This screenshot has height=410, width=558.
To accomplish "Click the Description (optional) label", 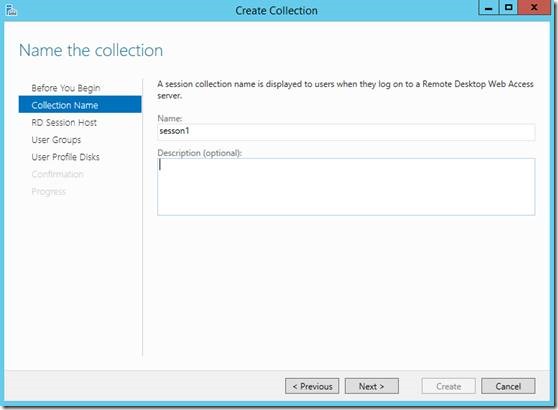I will [200, 153].
